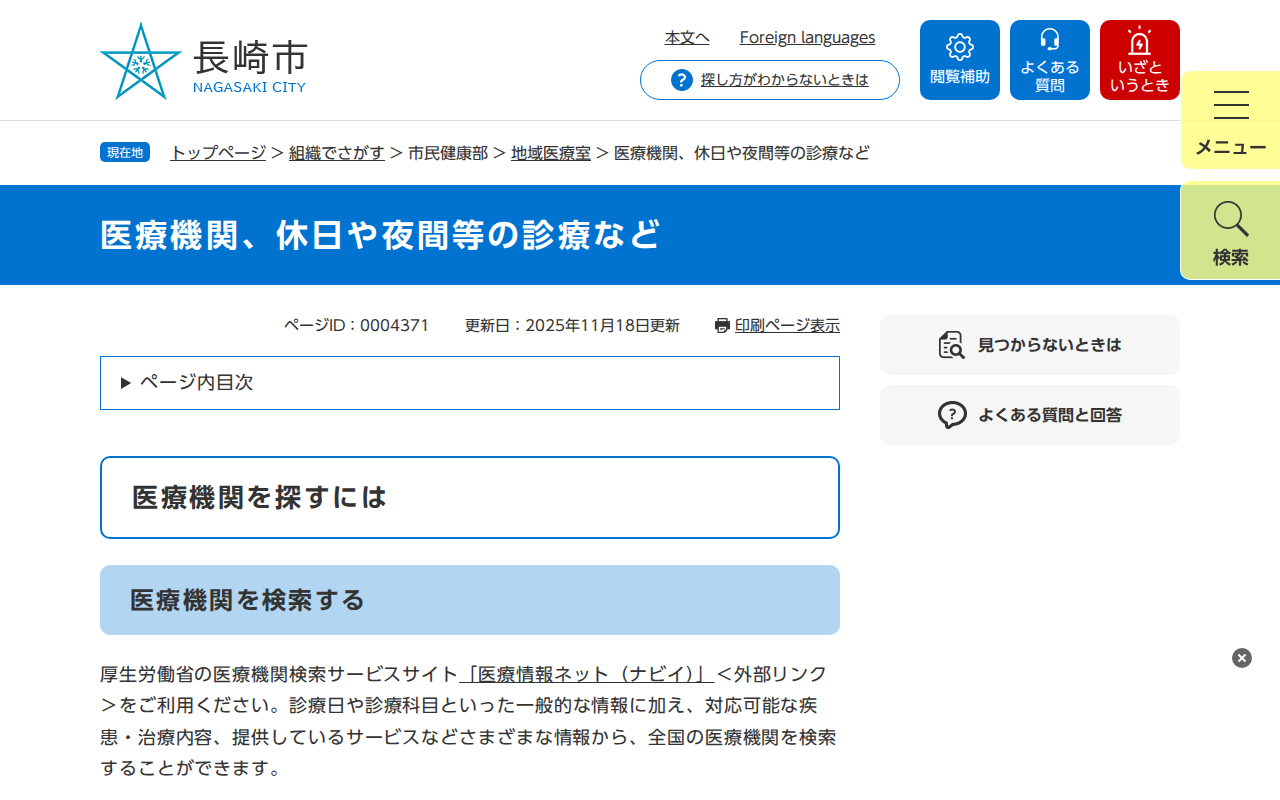Click 探し方がわからないときは help button
The width and height of the screenshot is (1280, 800).
784,80
